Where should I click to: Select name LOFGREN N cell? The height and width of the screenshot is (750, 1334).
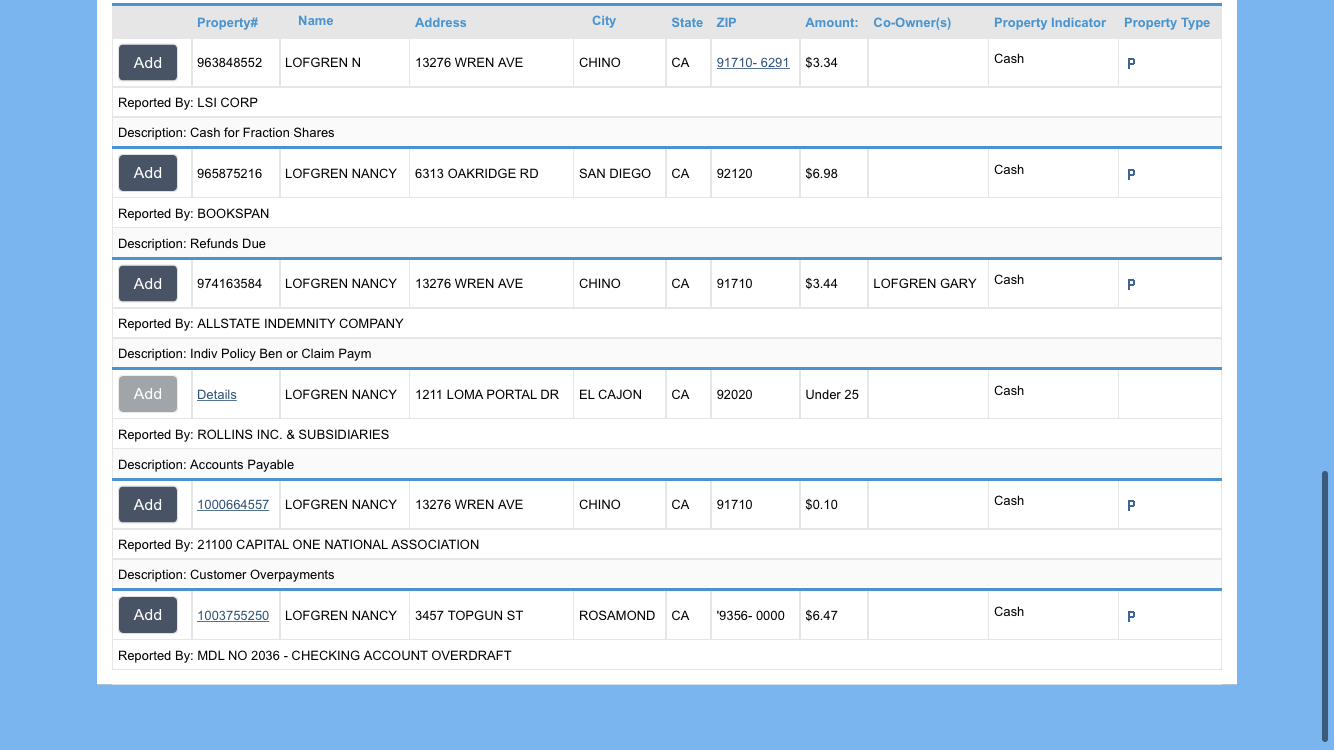345,63
